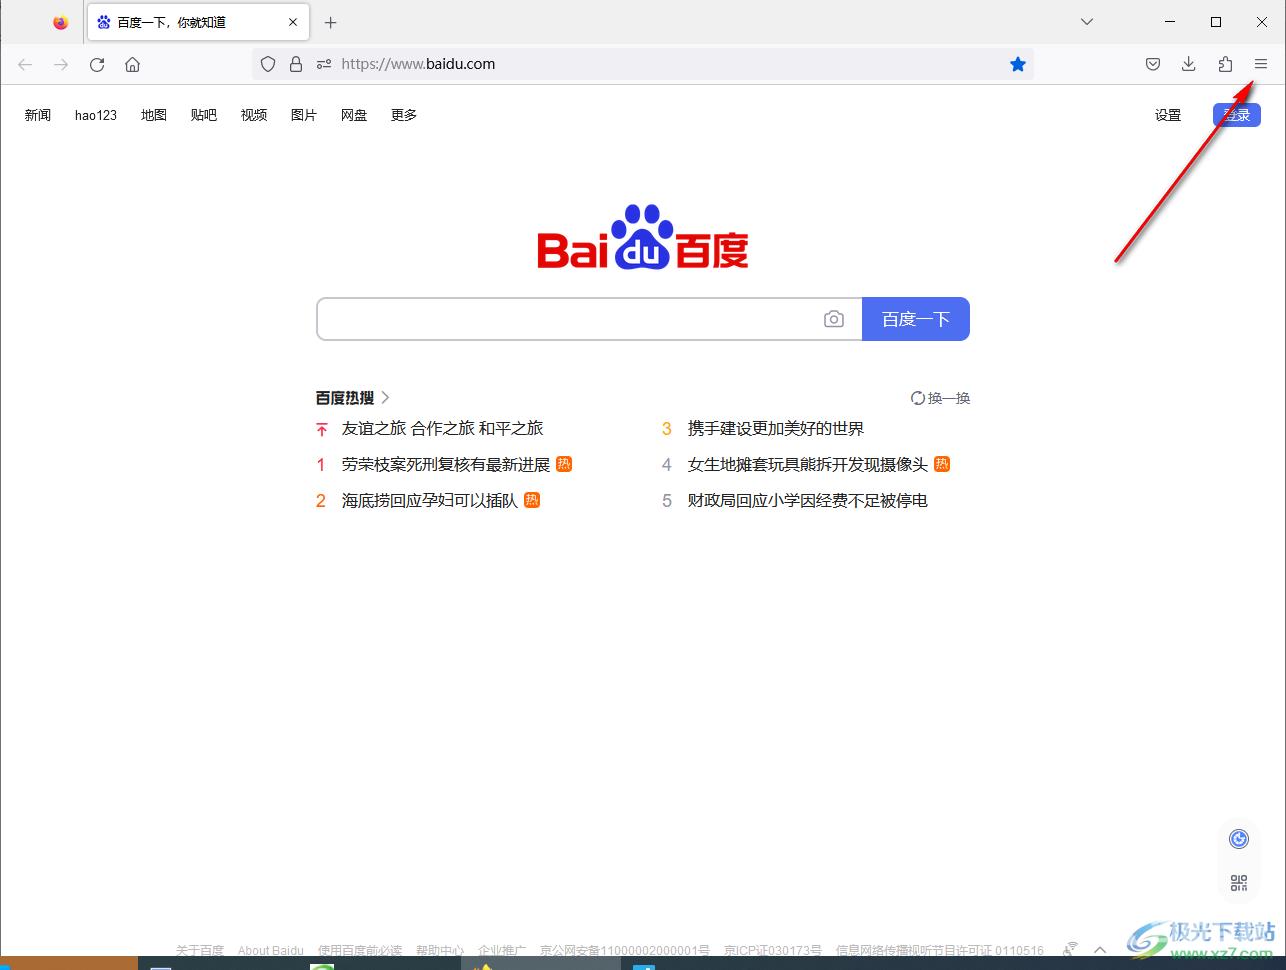This screenshot has height=970, width=1286.
Task: Click the About Baidu footer link
Action: 271,950
